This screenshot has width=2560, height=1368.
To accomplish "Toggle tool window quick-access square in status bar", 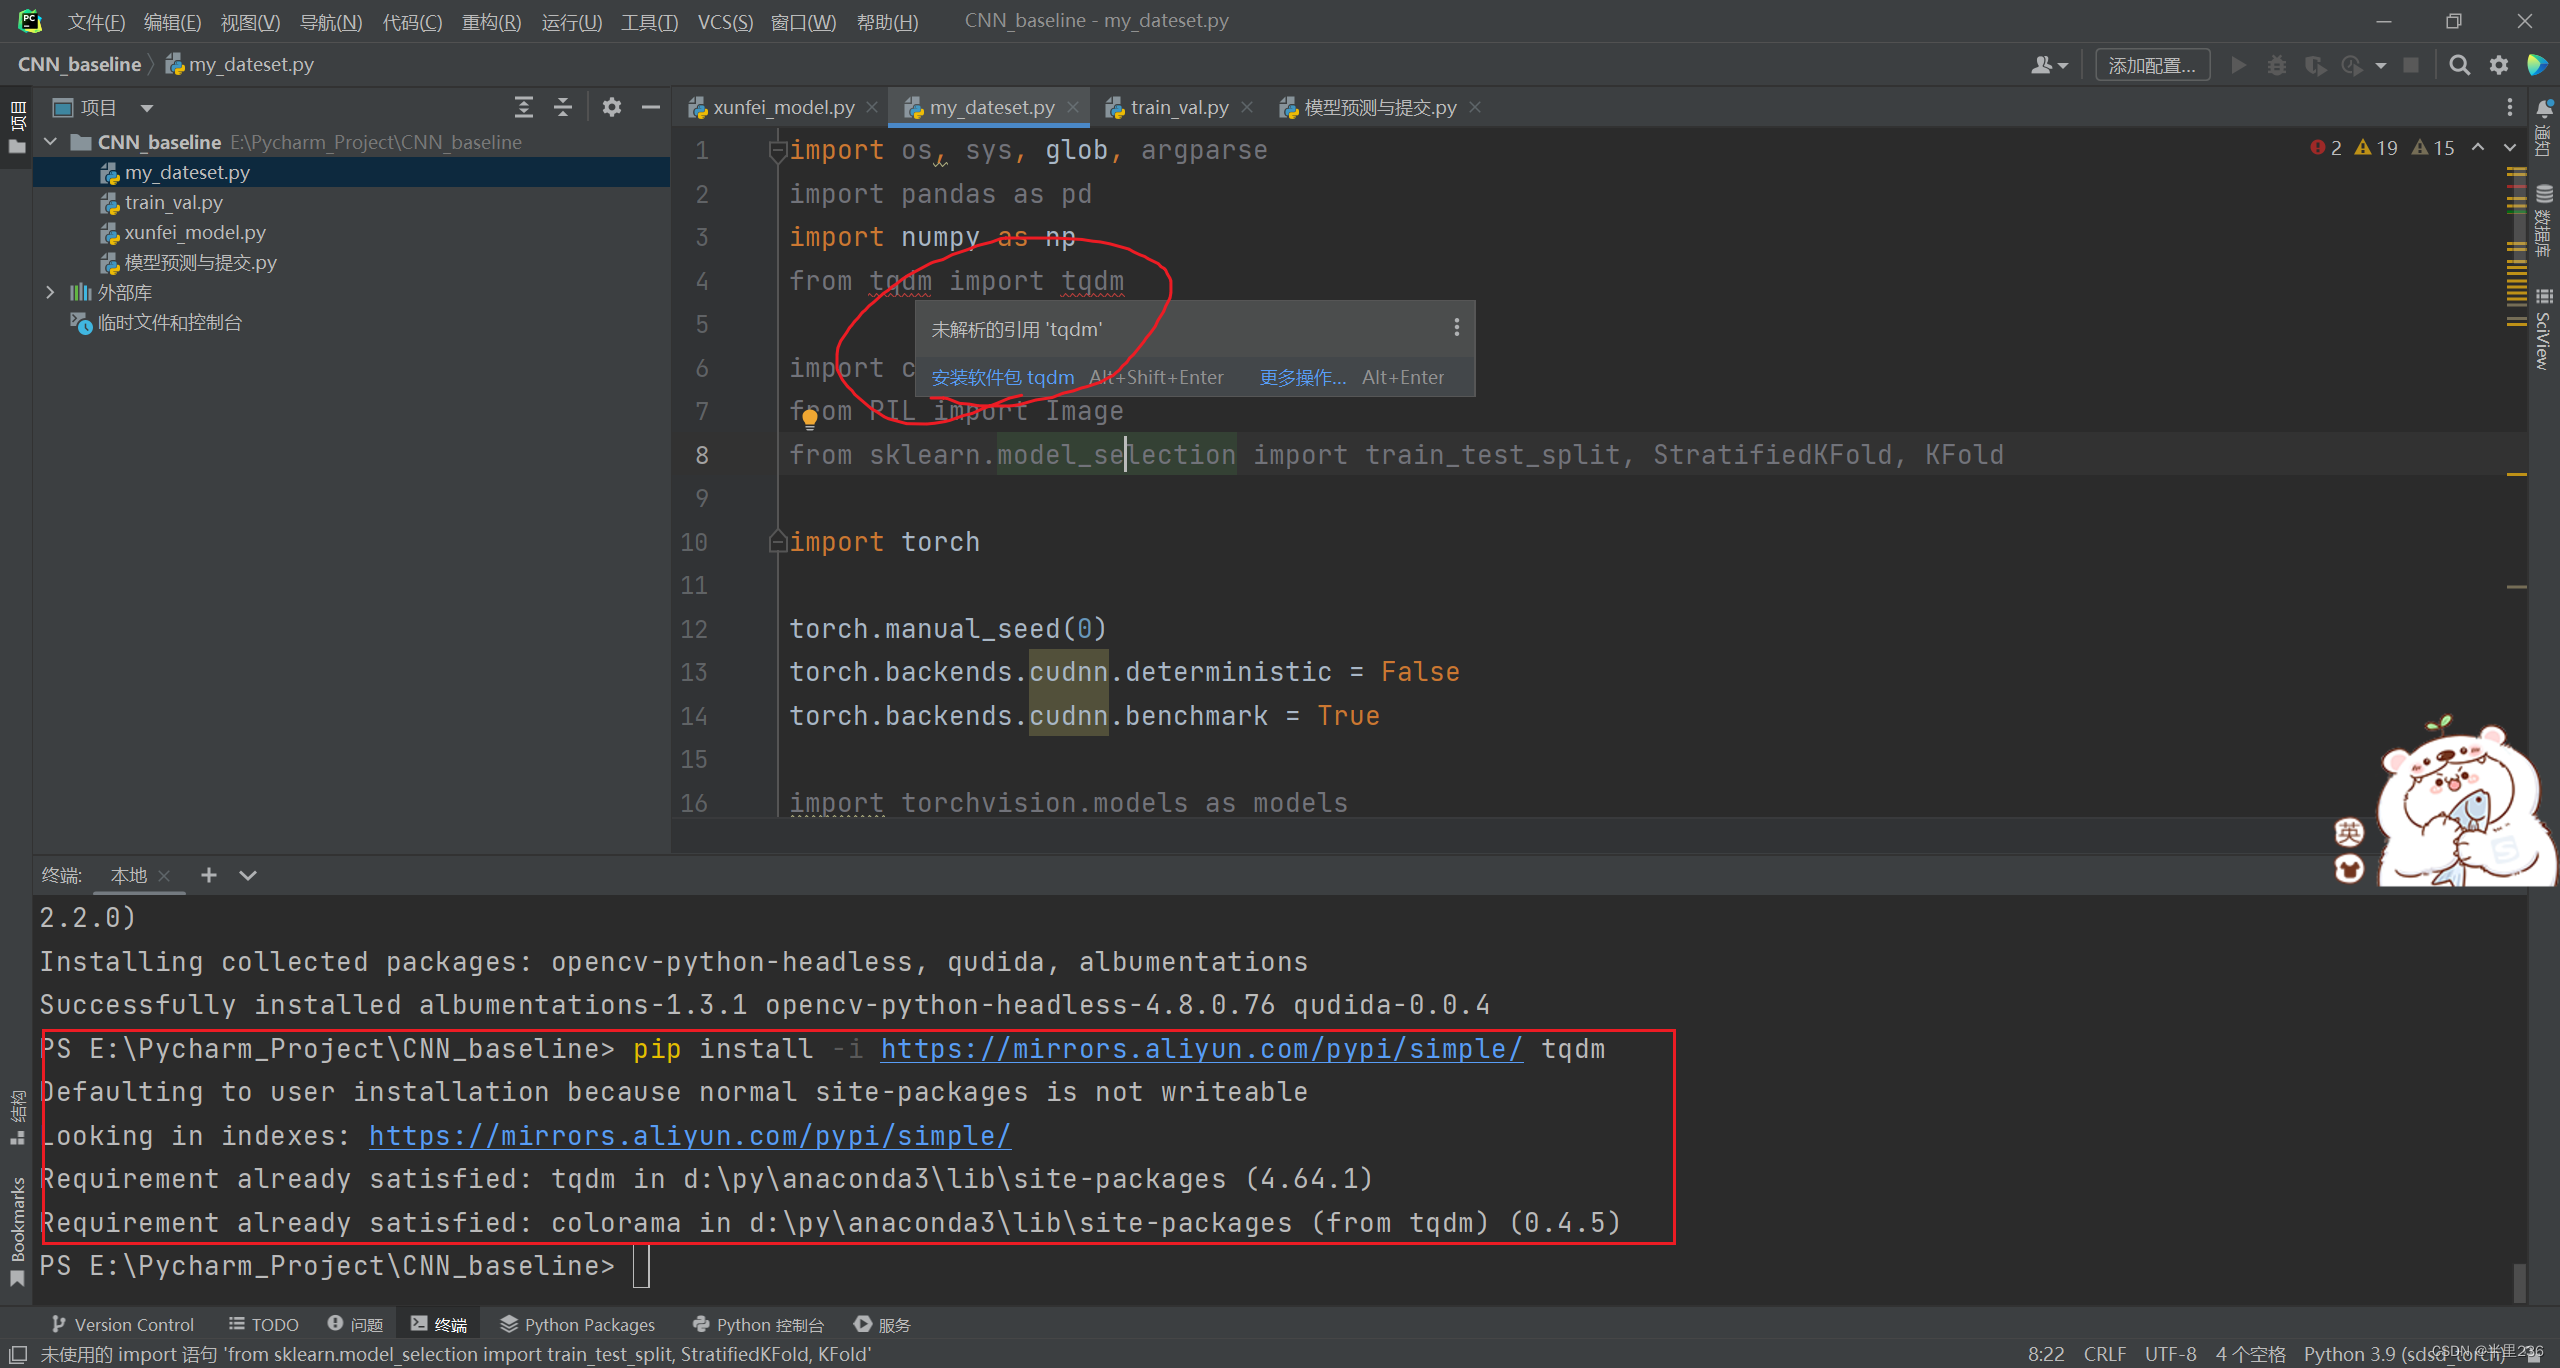I will point(17,1354).
